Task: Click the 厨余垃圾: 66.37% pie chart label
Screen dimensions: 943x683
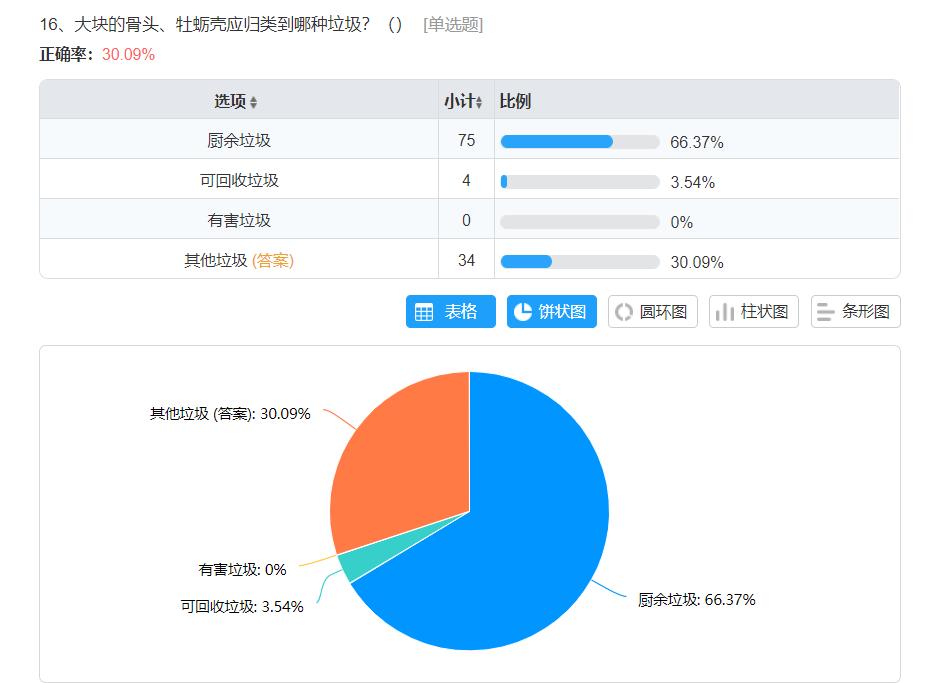Action: (697, 600)
